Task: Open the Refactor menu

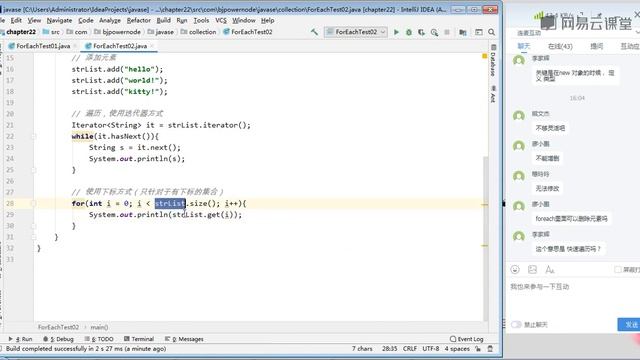Action: [x=139, y=20]
